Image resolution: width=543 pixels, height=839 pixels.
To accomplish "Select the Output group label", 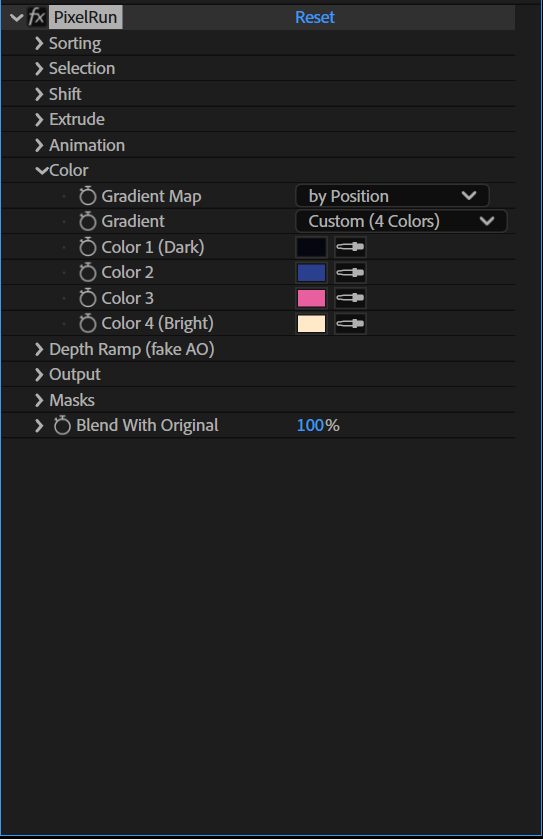I will tap(75, 375).
